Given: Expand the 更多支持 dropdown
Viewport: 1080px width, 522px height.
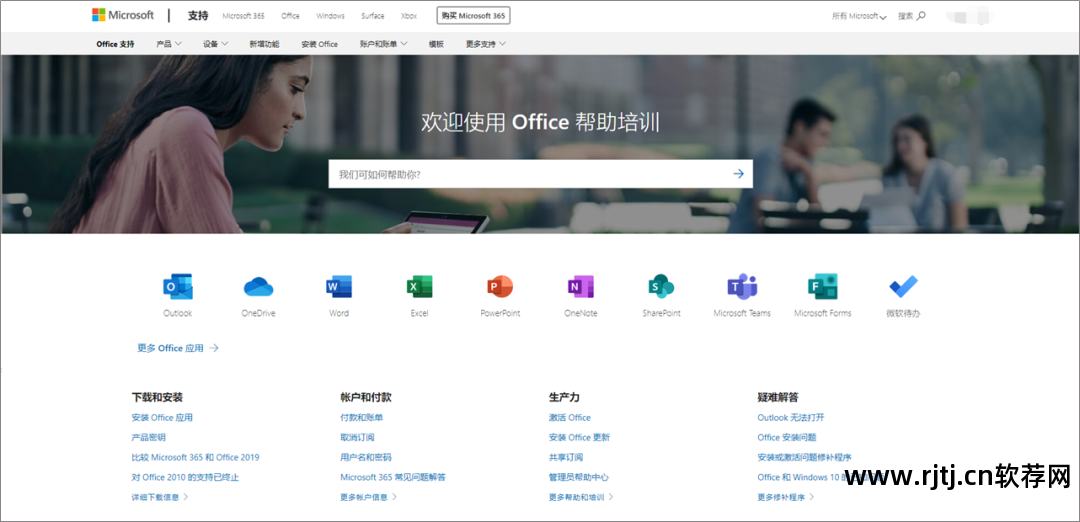Looking at the screenshot, I should click(x=486, y=44).
